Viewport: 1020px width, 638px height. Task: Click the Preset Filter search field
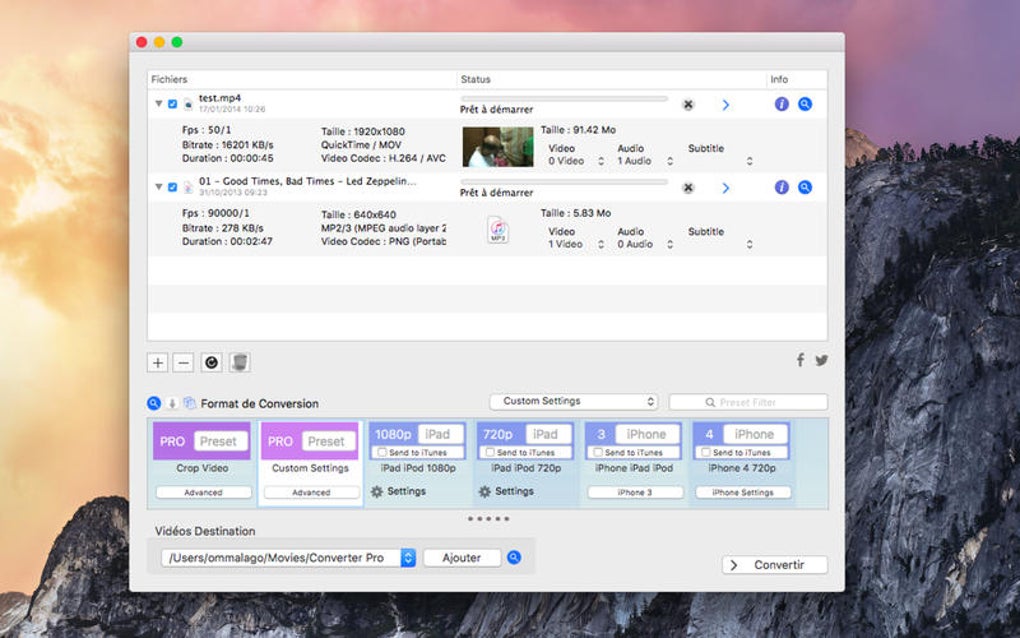(748, 402)
